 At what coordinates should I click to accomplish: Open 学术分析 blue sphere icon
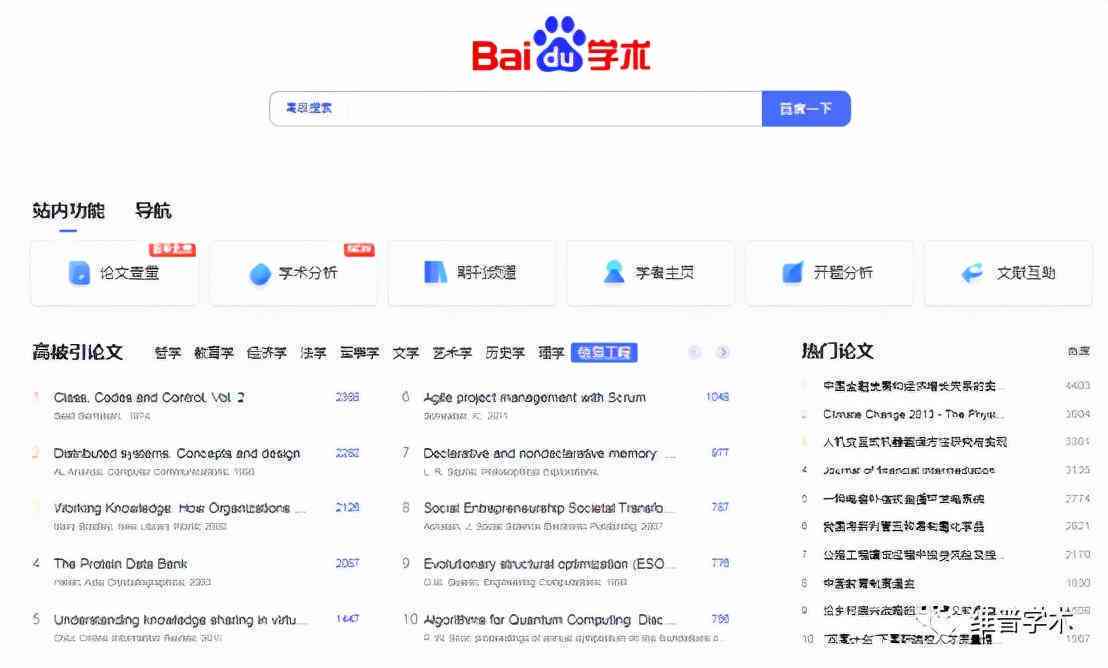[260, 274]
